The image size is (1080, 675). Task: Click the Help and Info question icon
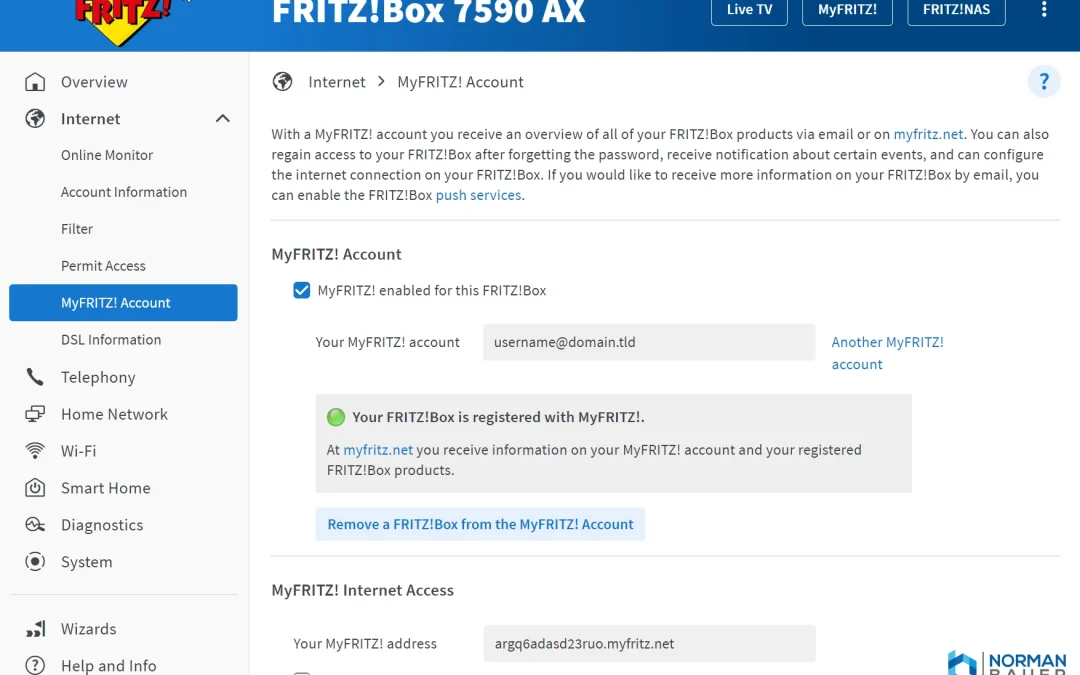(34, 665)
